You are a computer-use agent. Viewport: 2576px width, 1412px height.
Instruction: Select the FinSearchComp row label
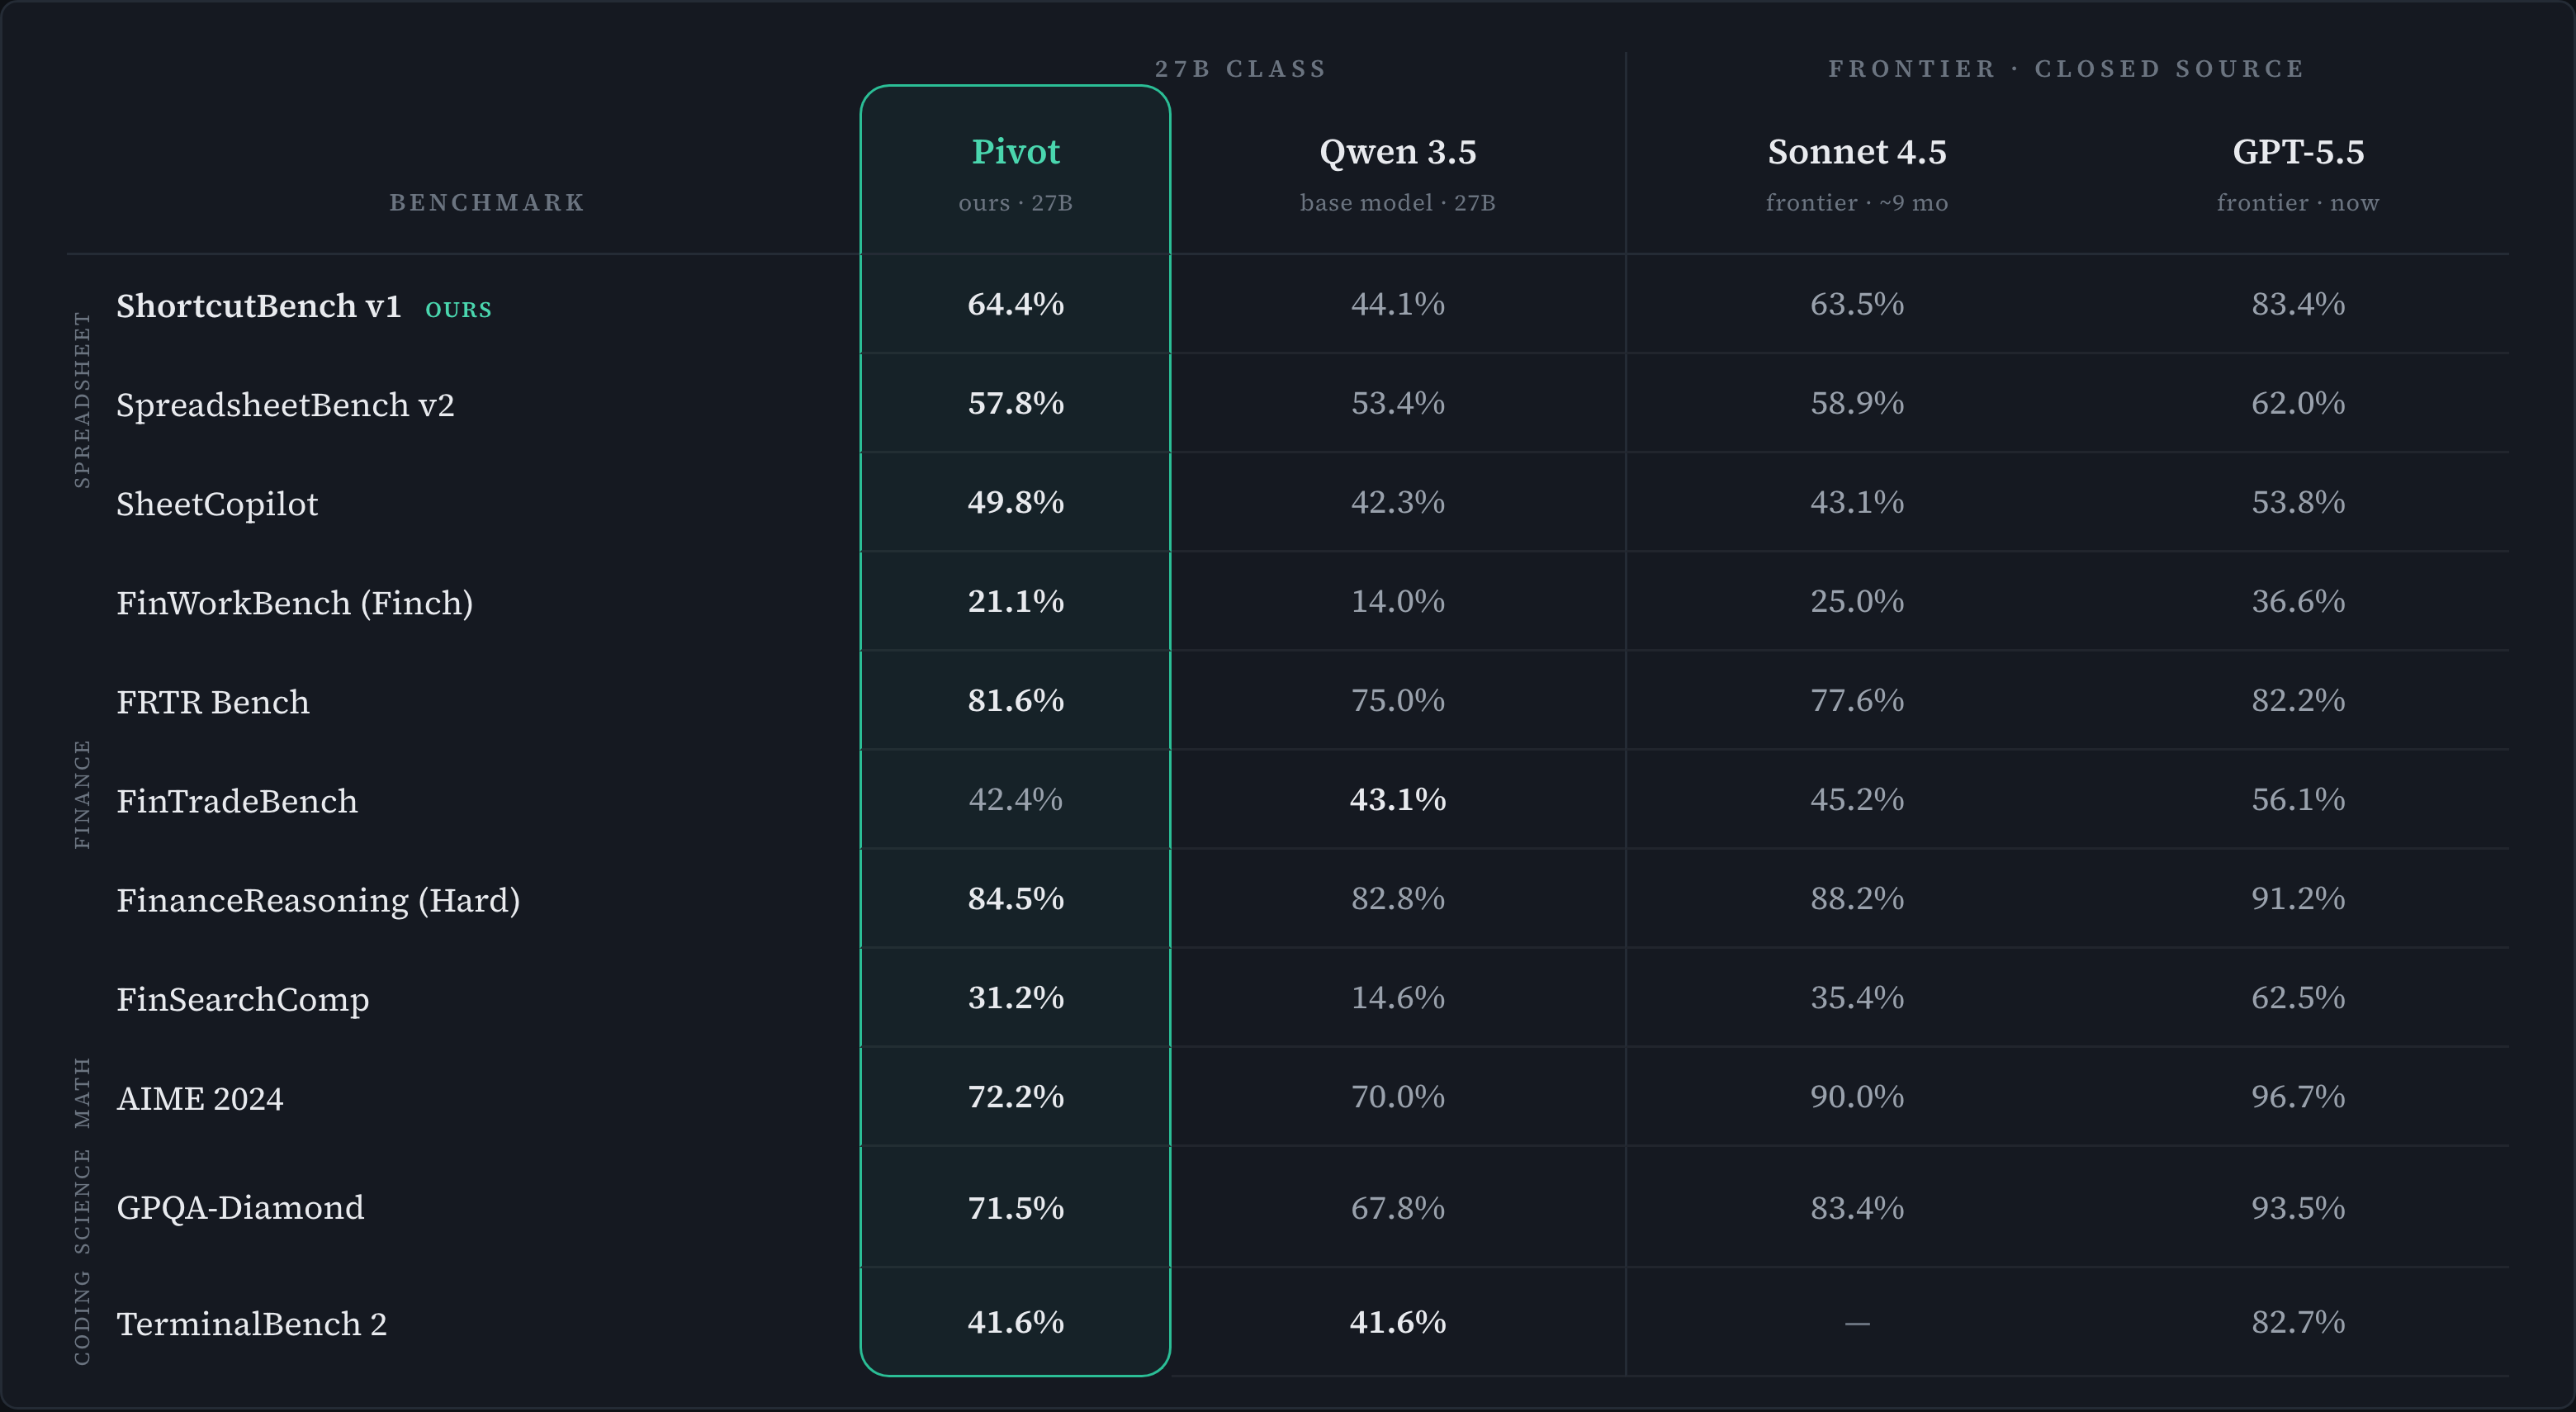pyautogui.click(x=243, y=999)
